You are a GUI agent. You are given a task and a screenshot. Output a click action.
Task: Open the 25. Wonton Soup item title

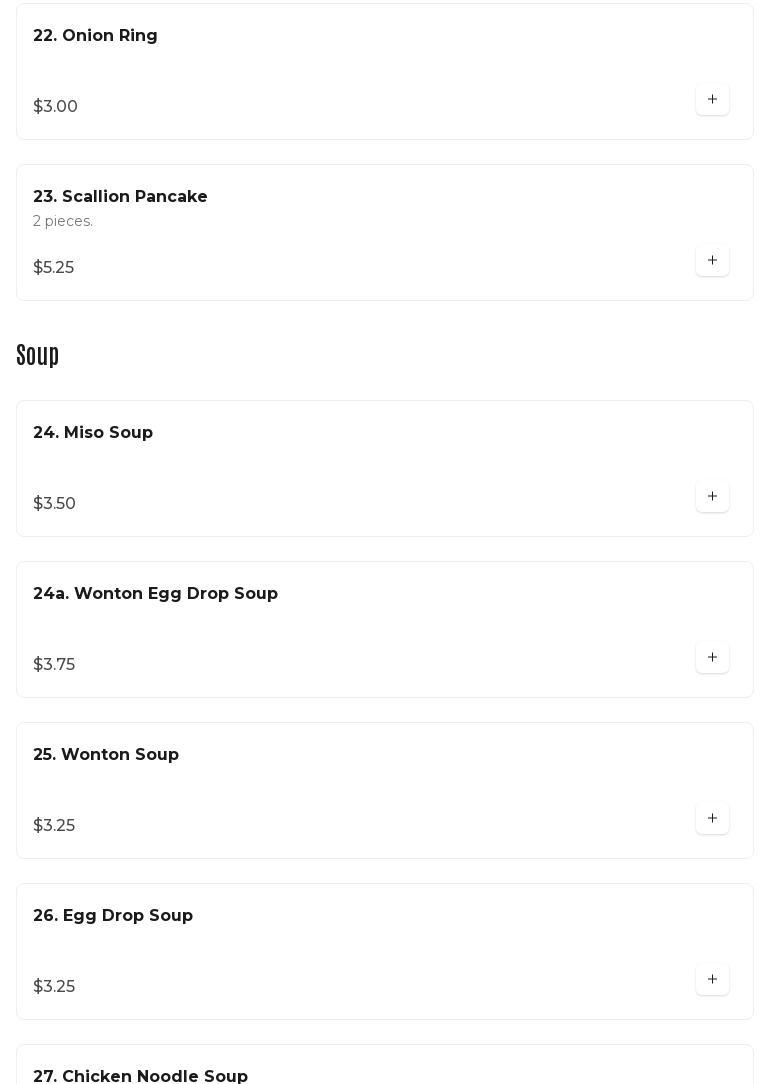point(106,755)
